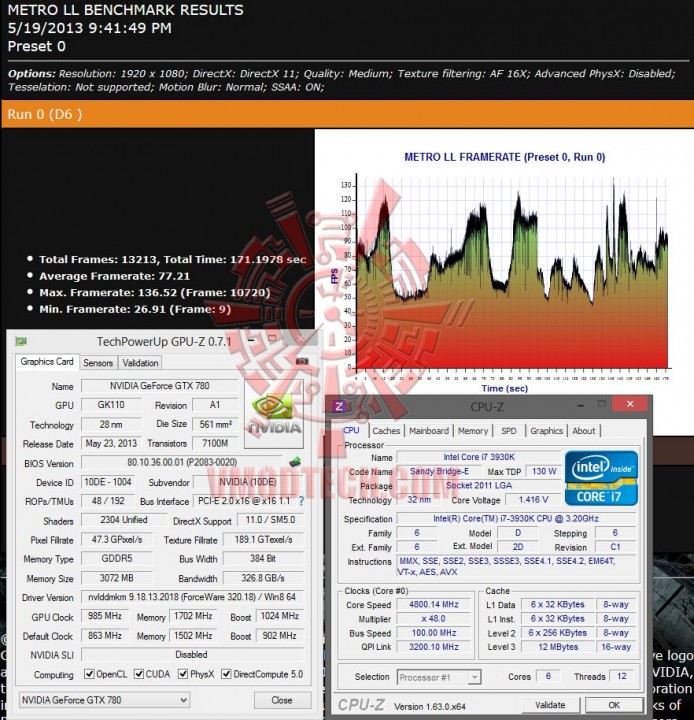This screenshot has height=720, width=694.
Task: Click the Cores value 6
Action: pyautogui.click(x=548, y=676)
